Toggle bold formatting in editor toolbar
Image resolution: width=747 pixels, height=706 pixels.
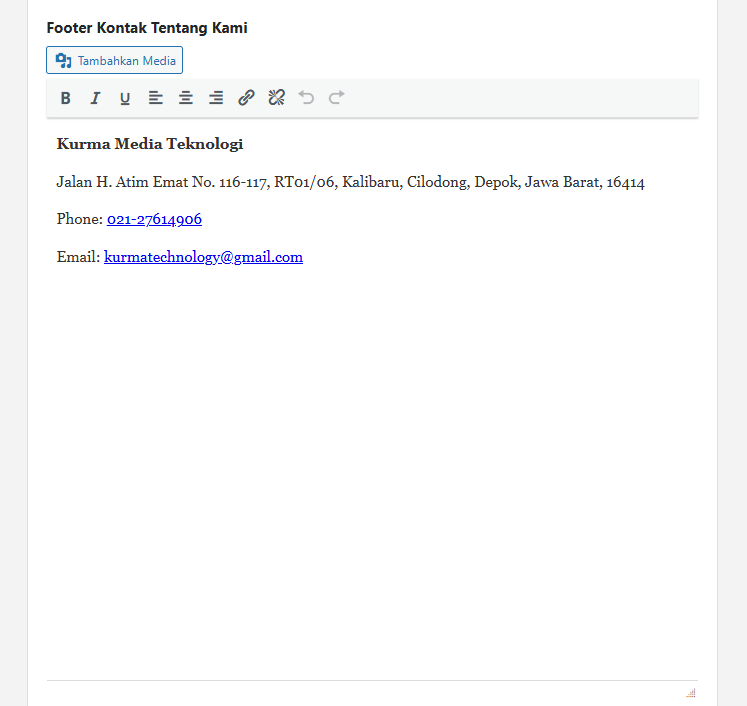point(66,98)
